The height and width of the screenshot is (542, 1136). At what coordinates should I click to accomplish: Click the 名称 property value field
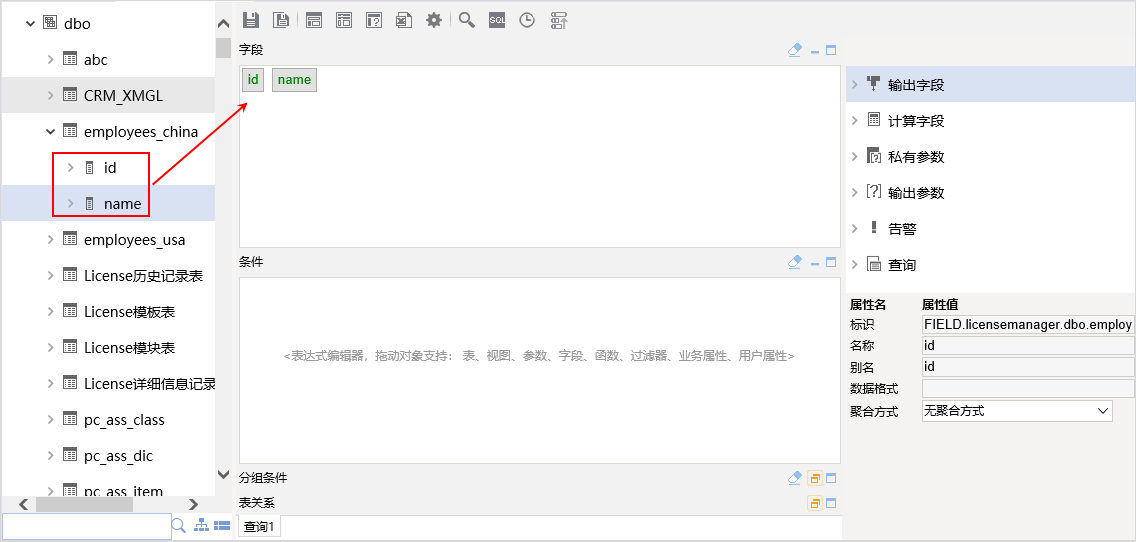pyautogui.click(x=1028, y=346)
